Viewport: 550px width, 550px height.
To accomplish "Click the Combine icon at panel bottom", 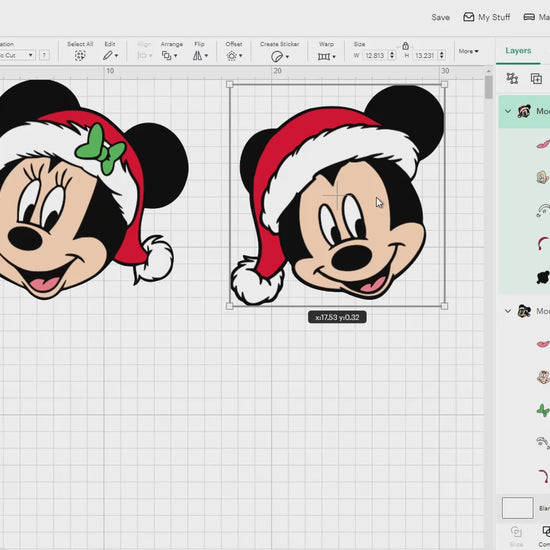I will [546, 532].
